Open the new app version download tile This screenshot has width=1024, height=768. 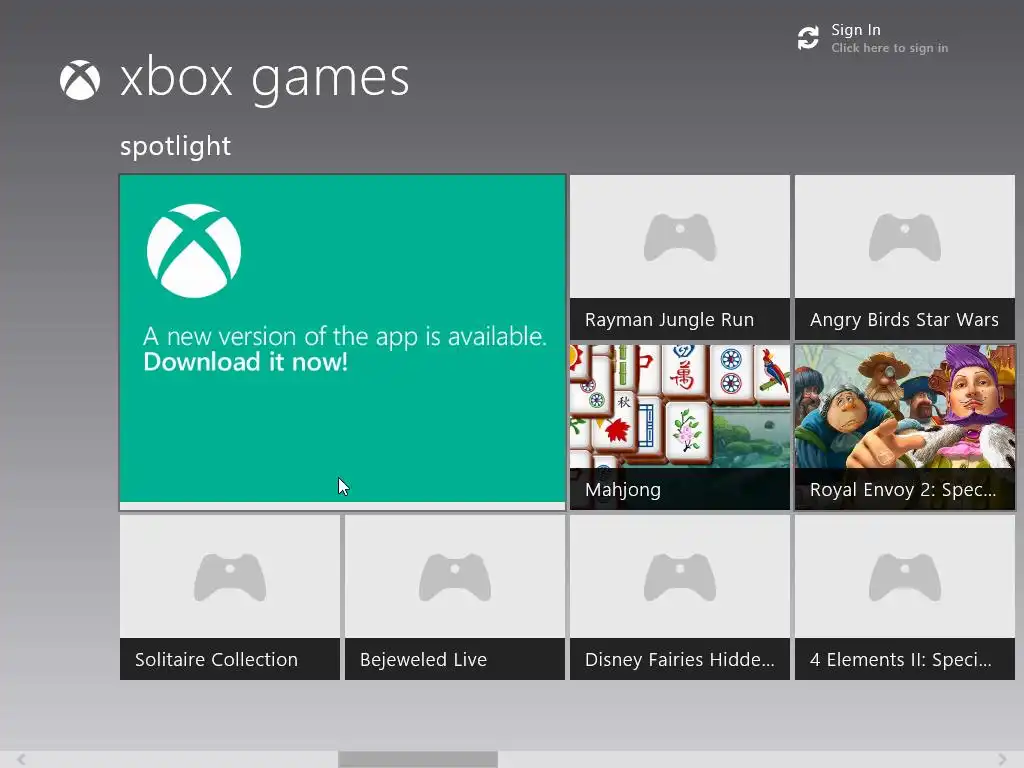(x=342, y=342)
